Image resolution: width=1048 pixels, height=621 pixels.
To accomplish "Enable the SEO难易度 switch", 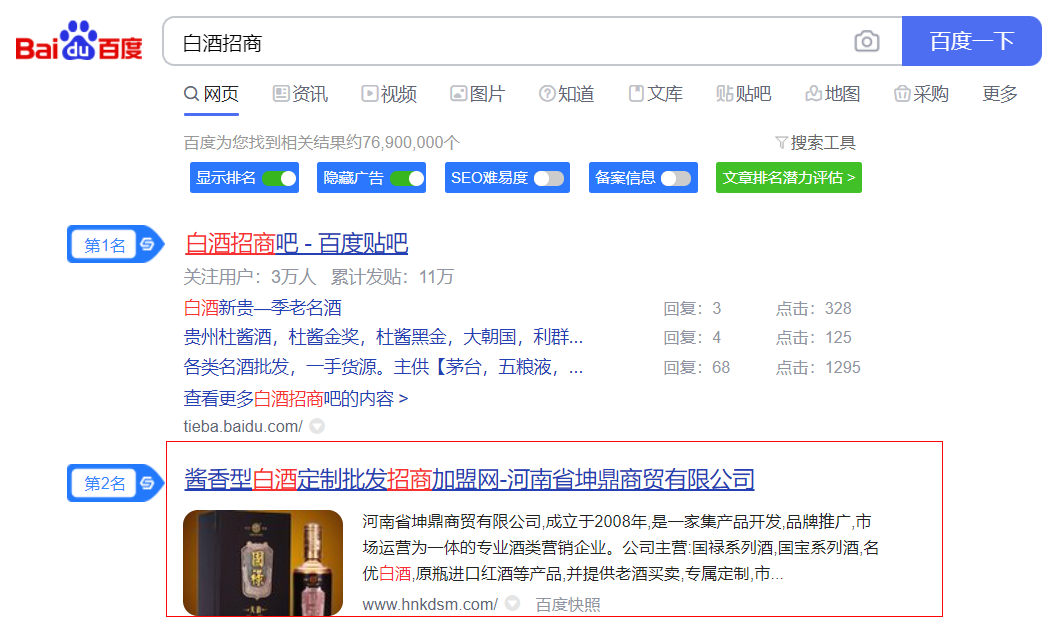I will point(549,178).
